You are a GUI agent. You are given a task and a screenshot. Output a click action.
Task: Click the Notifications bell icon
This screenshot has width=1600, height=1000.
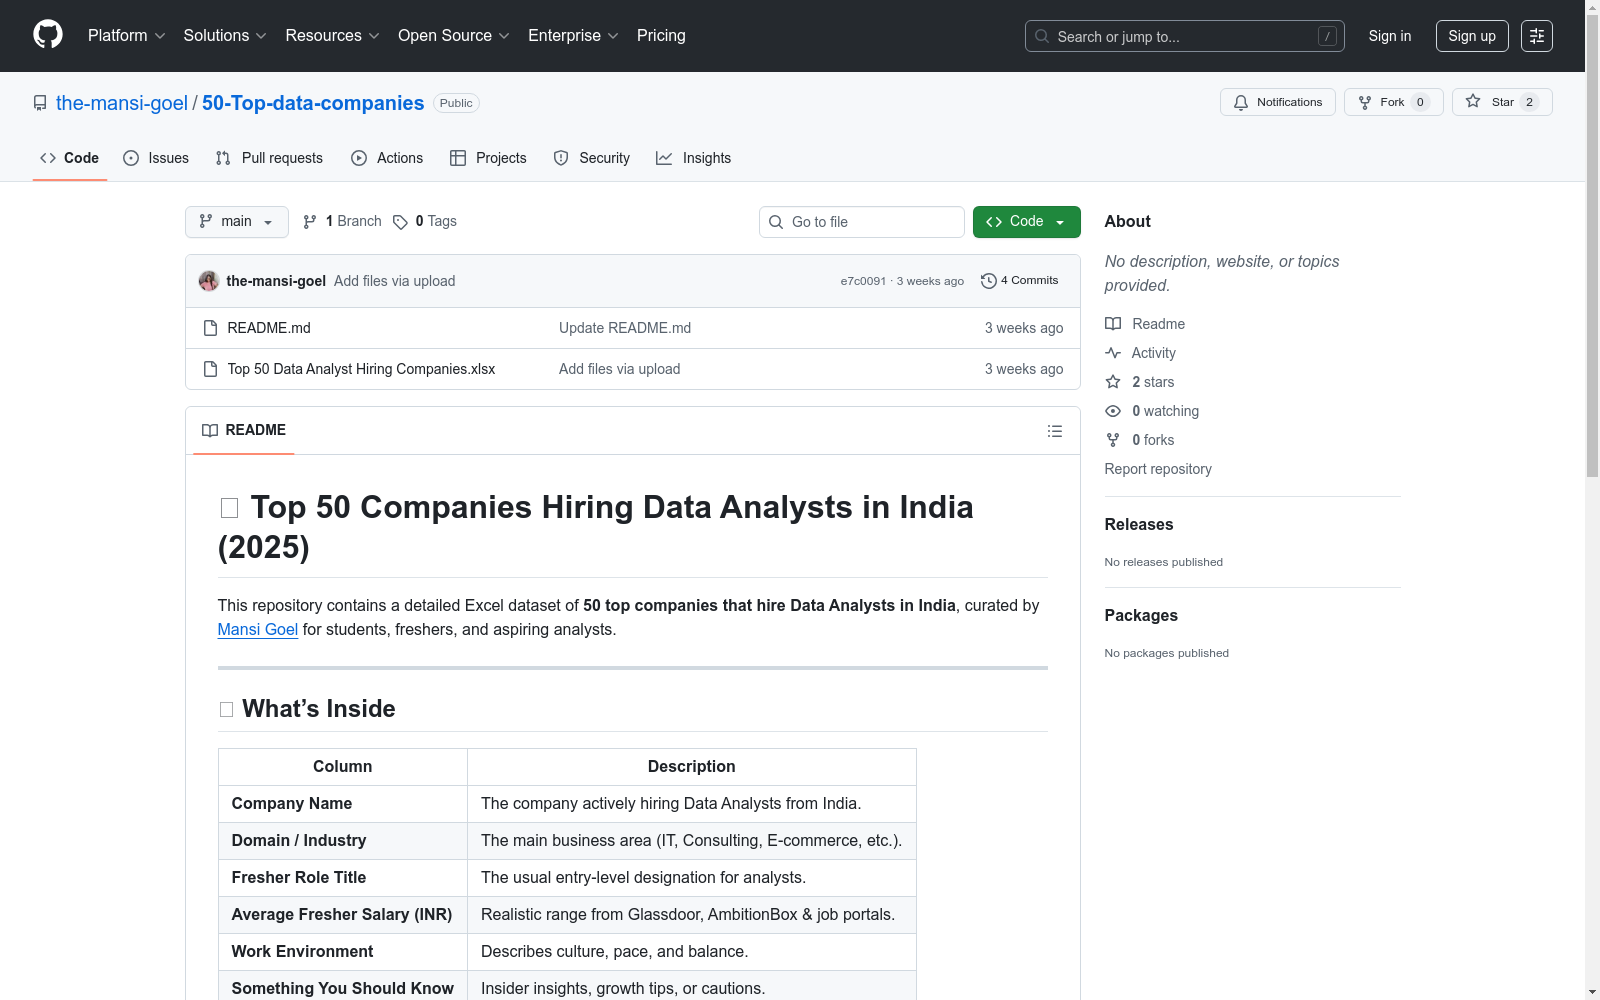coord(1241,102)
